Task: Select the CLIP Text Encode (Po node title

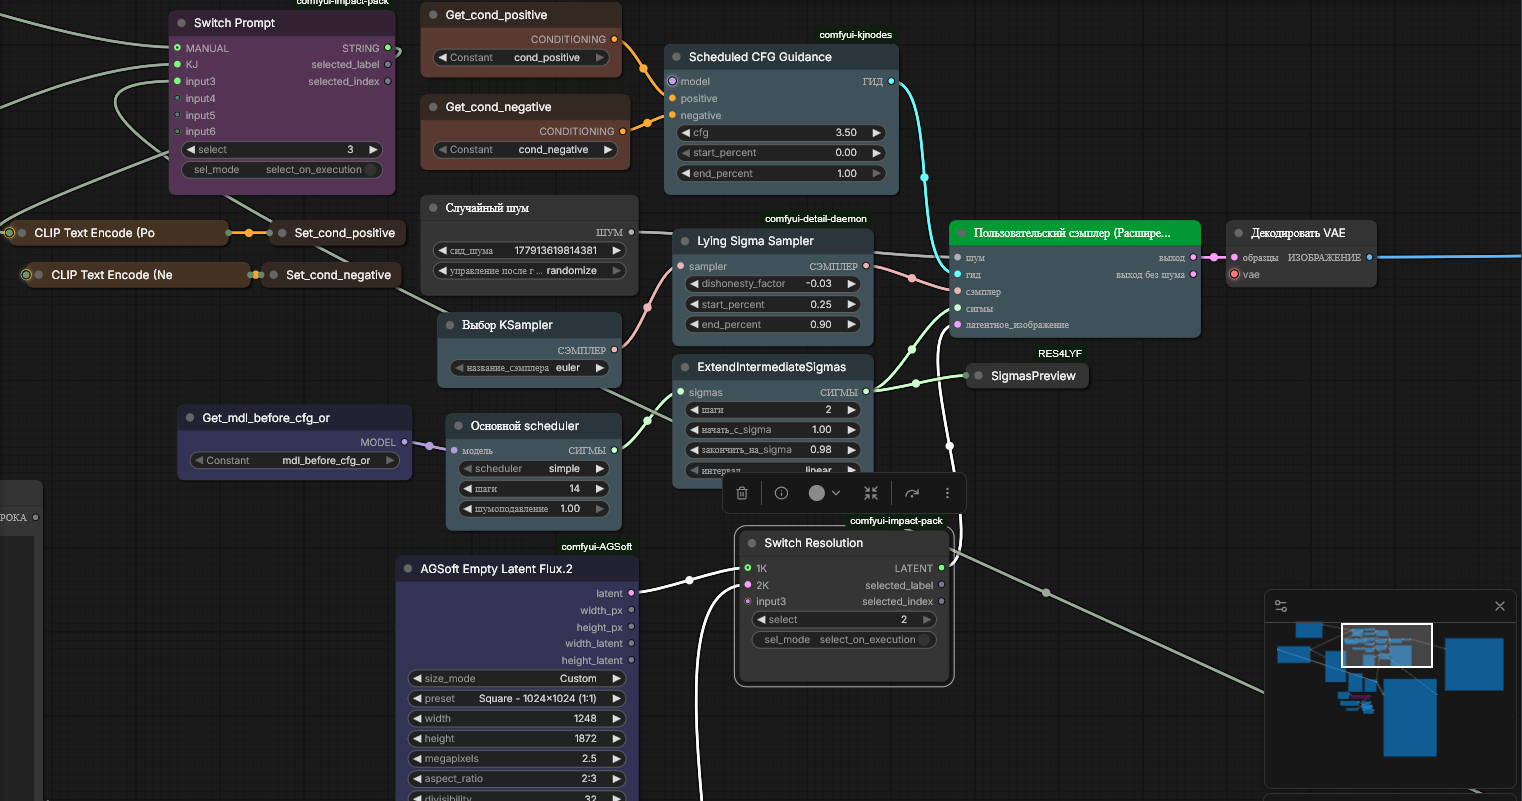Action: 95,233
